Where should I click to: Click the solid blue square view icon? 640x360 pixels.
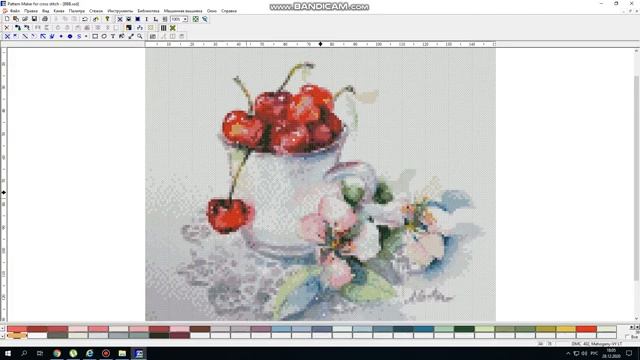pyautogui.click(x=138, y=19)
